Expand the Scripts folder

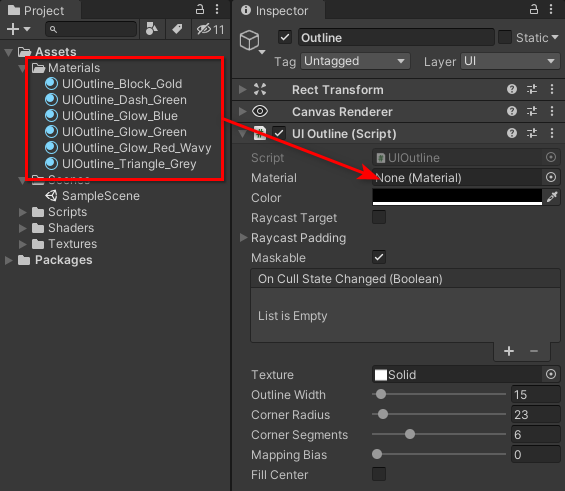pos(23,212)
